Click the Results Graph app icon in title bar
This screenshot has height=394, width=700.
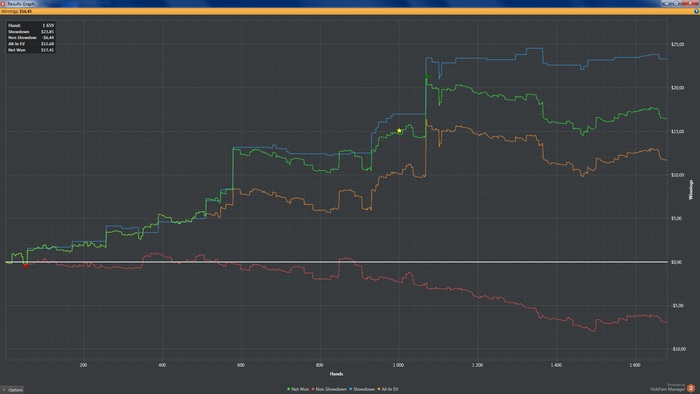[3, 3]
